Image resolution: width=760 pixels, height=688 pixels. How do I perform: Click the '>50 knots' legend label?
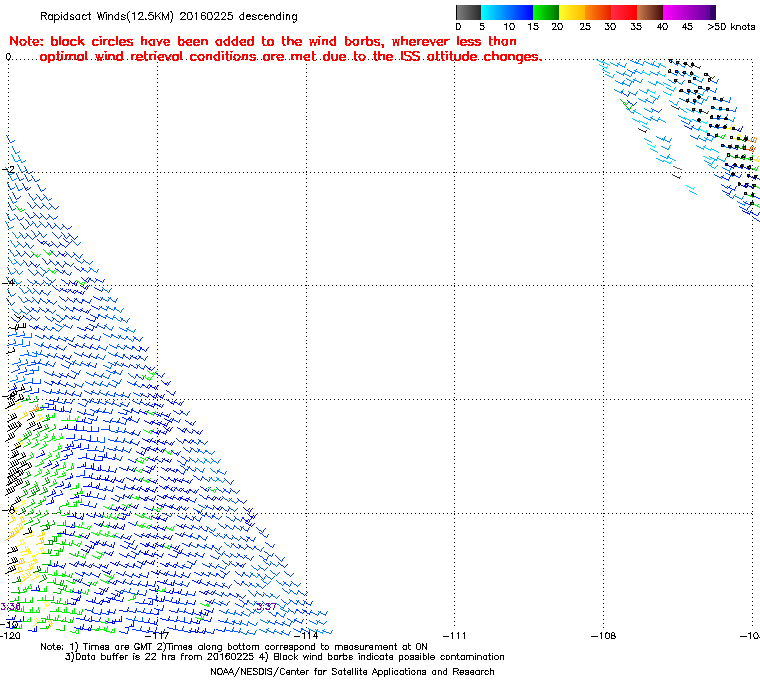731,27
